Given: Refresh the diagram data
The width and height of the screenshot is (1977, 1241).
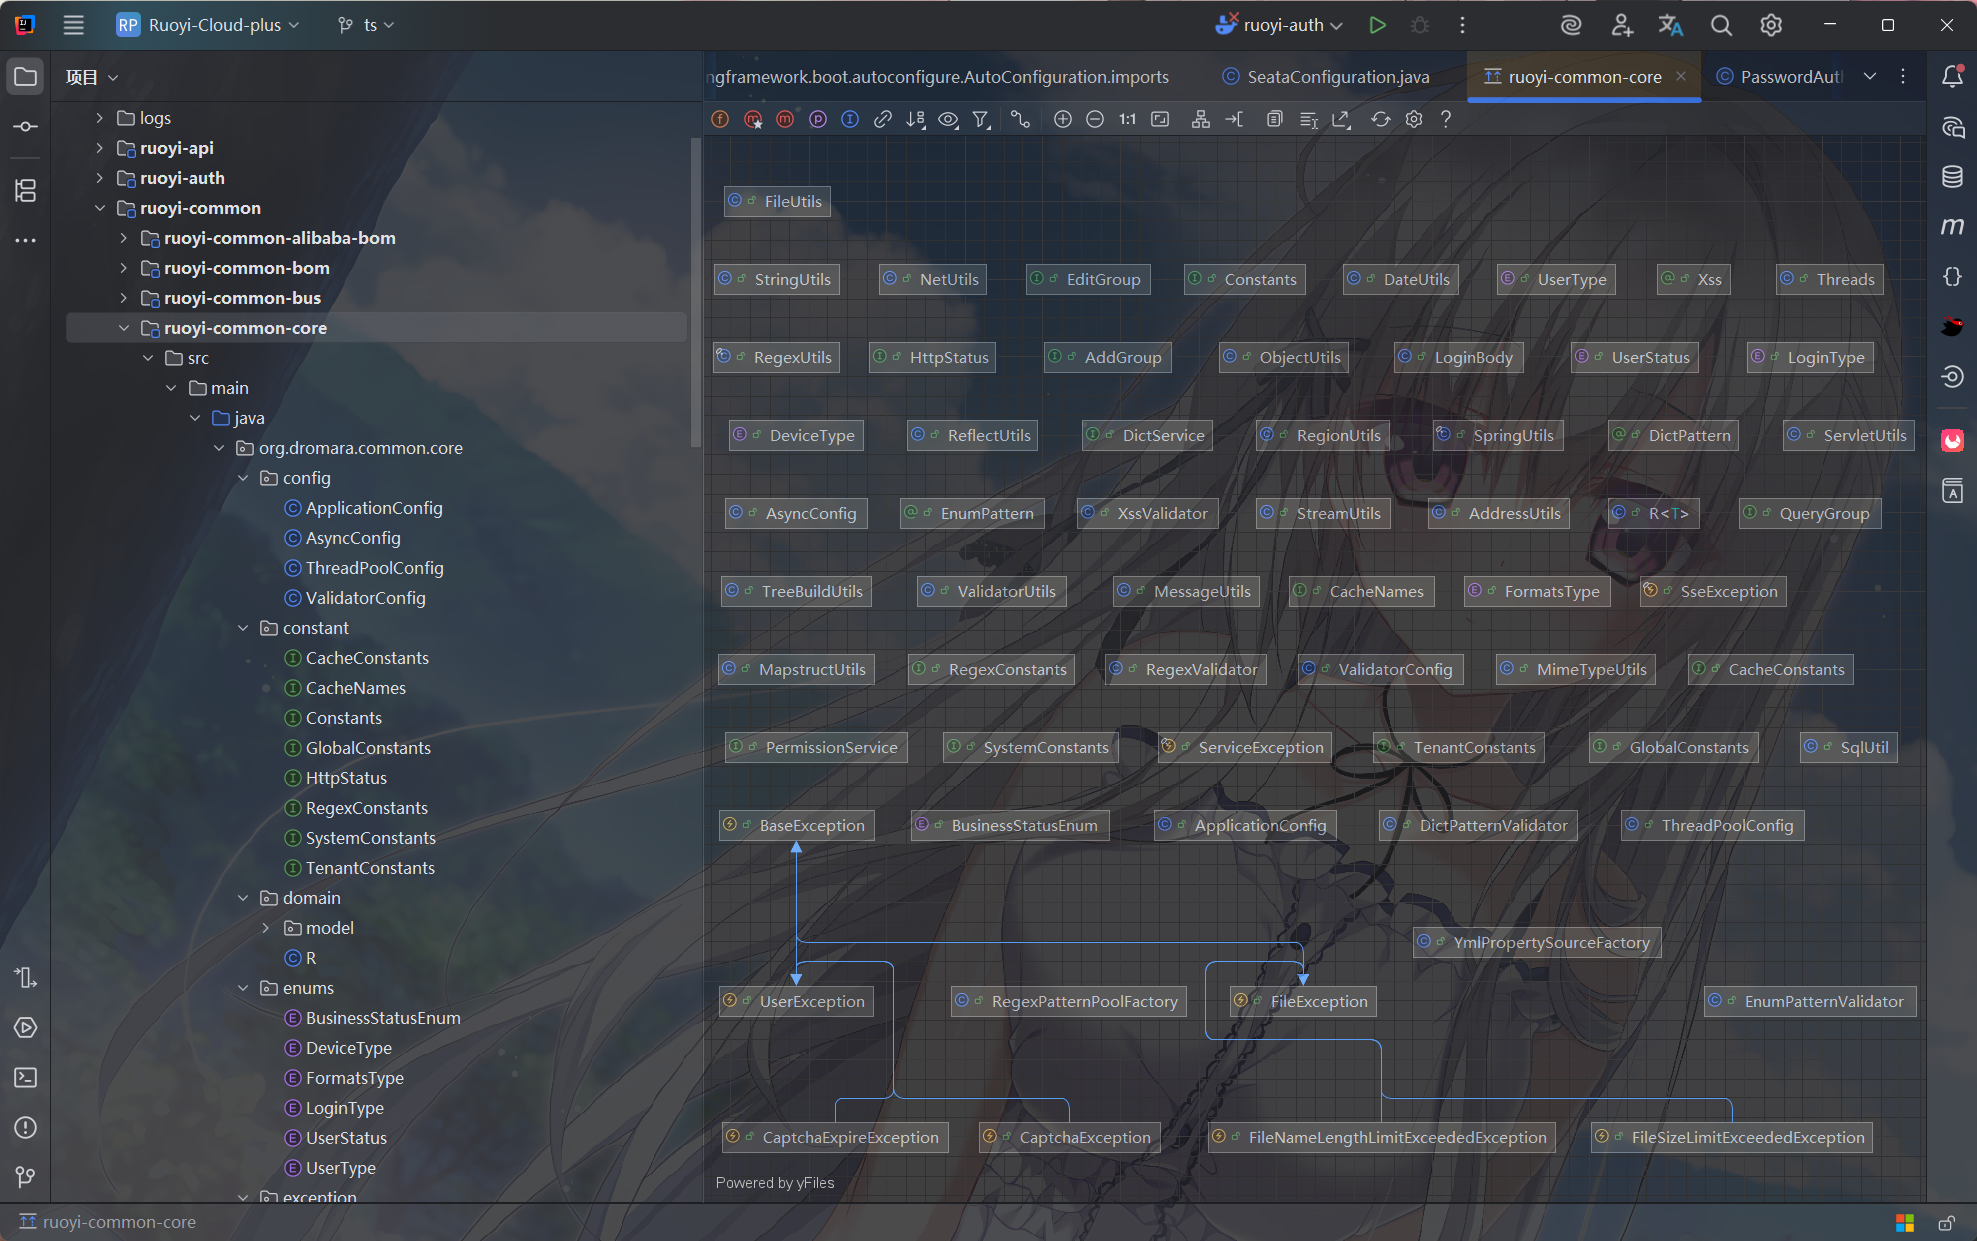Looking at the screenshot, I should click(1381, 119).
